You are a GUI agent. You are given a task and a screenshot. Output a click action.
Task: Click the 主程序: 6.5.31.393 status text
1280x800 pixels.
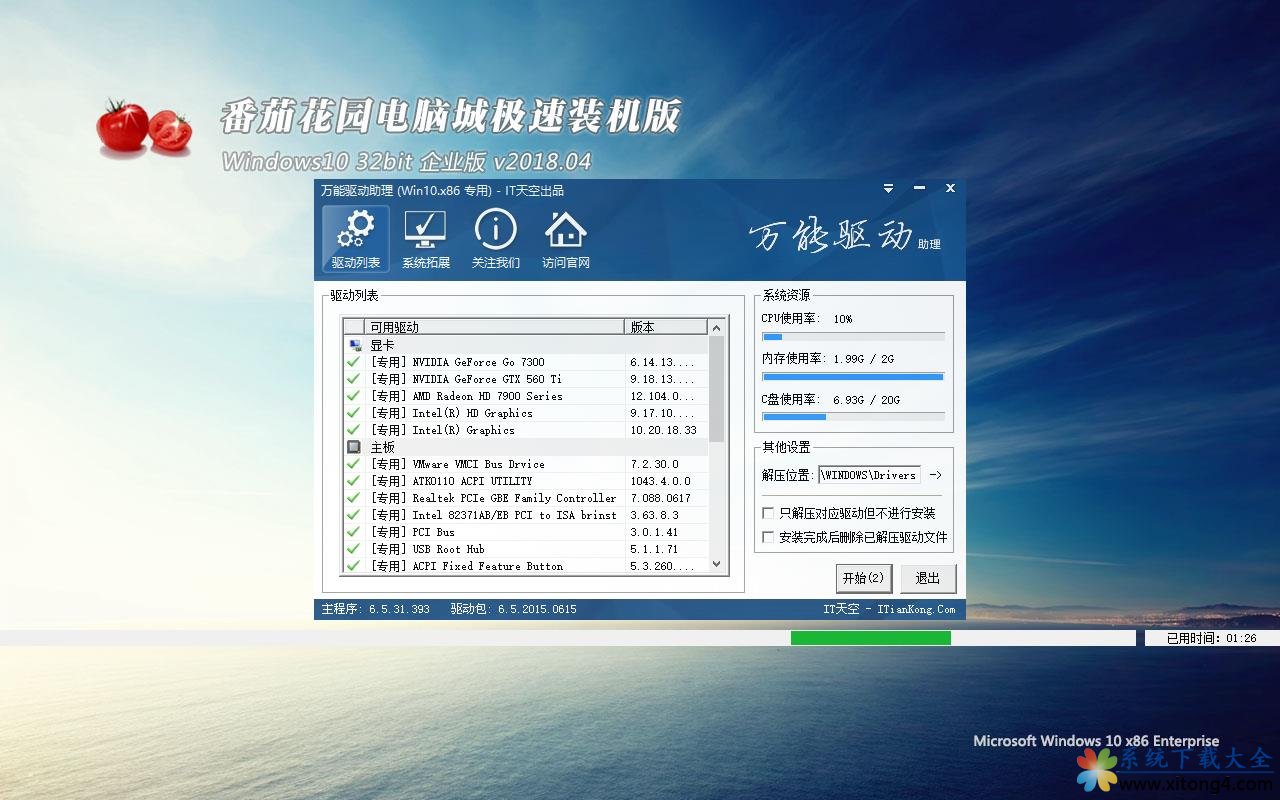376,609
